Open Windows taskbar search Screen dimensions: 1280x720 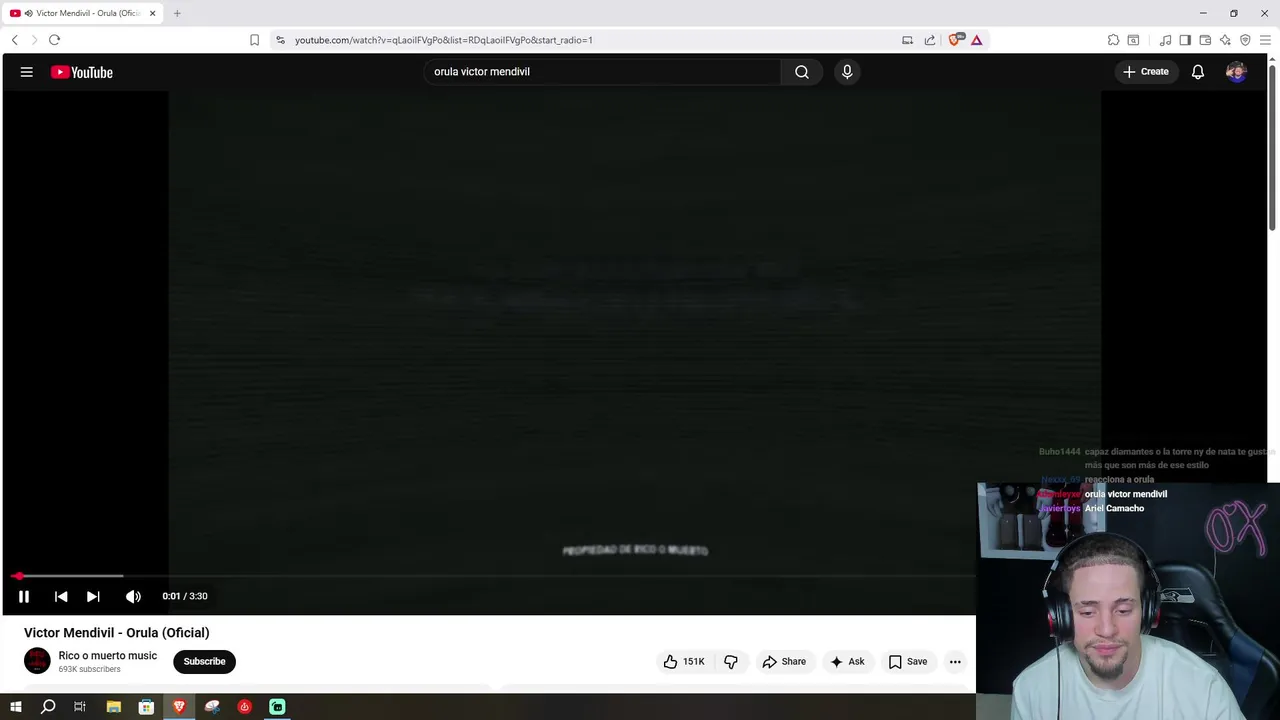coord(48,707)
